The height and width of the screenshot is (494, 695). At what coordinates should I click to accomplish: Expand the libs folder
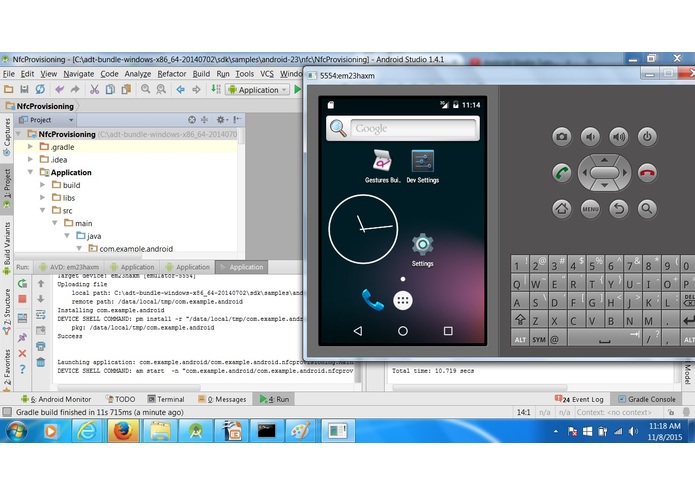[x=43, y=198]
